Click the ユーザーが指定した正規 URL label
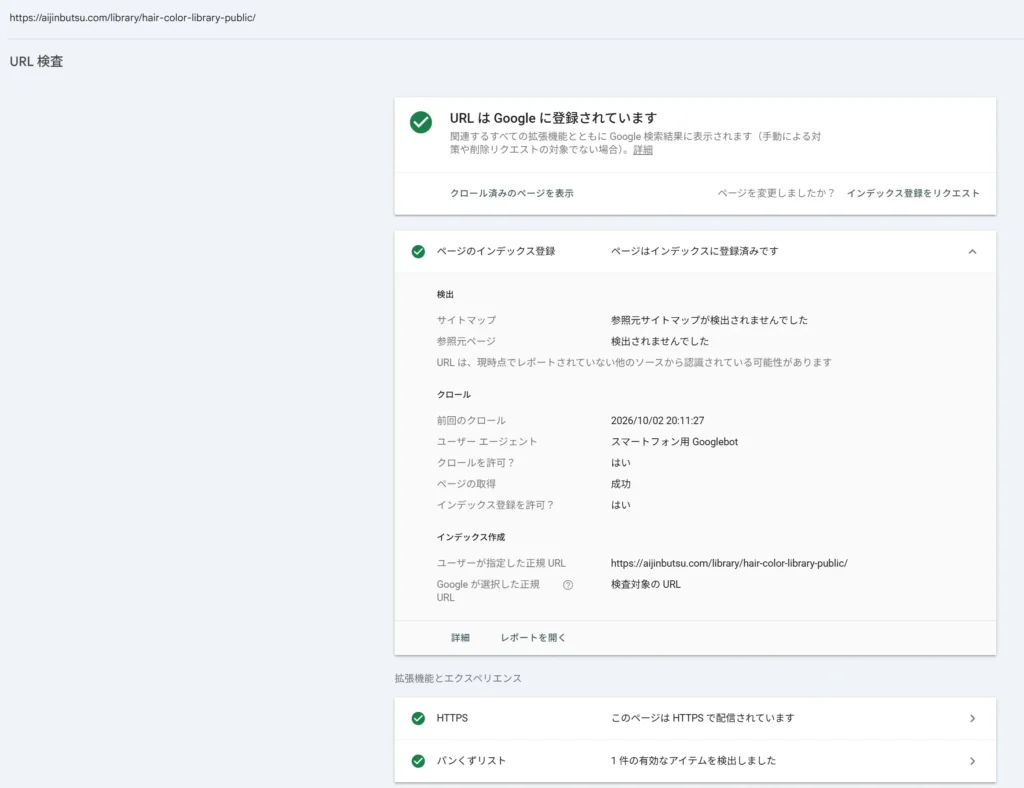 click(x=501, y=563)
